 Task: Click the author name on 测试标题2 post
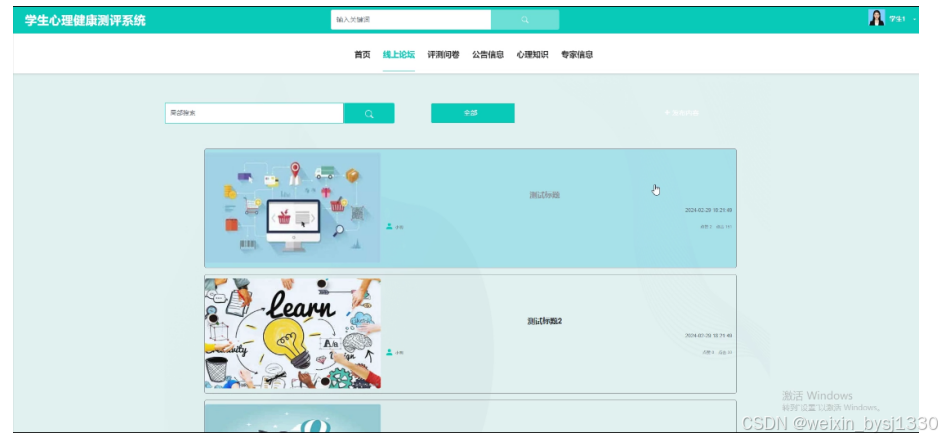coord(400,353)
